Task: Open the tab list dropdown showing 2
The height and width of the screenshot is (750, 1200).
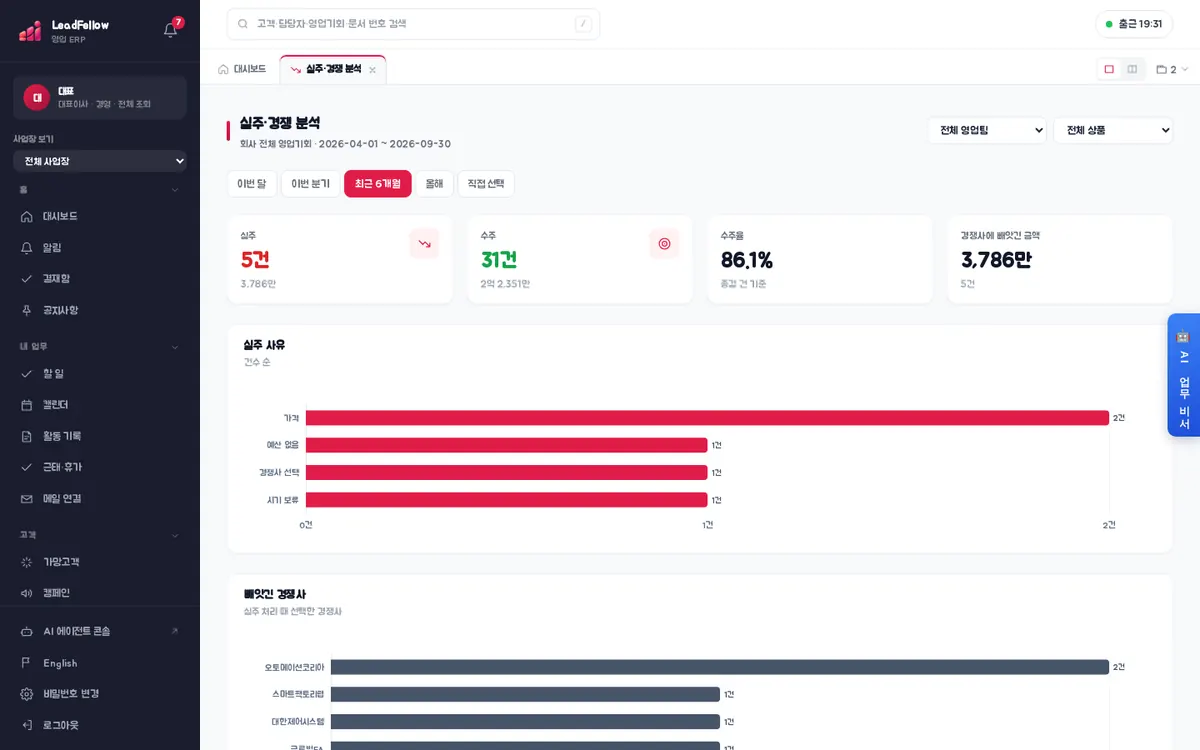Action: [1172, 69]
